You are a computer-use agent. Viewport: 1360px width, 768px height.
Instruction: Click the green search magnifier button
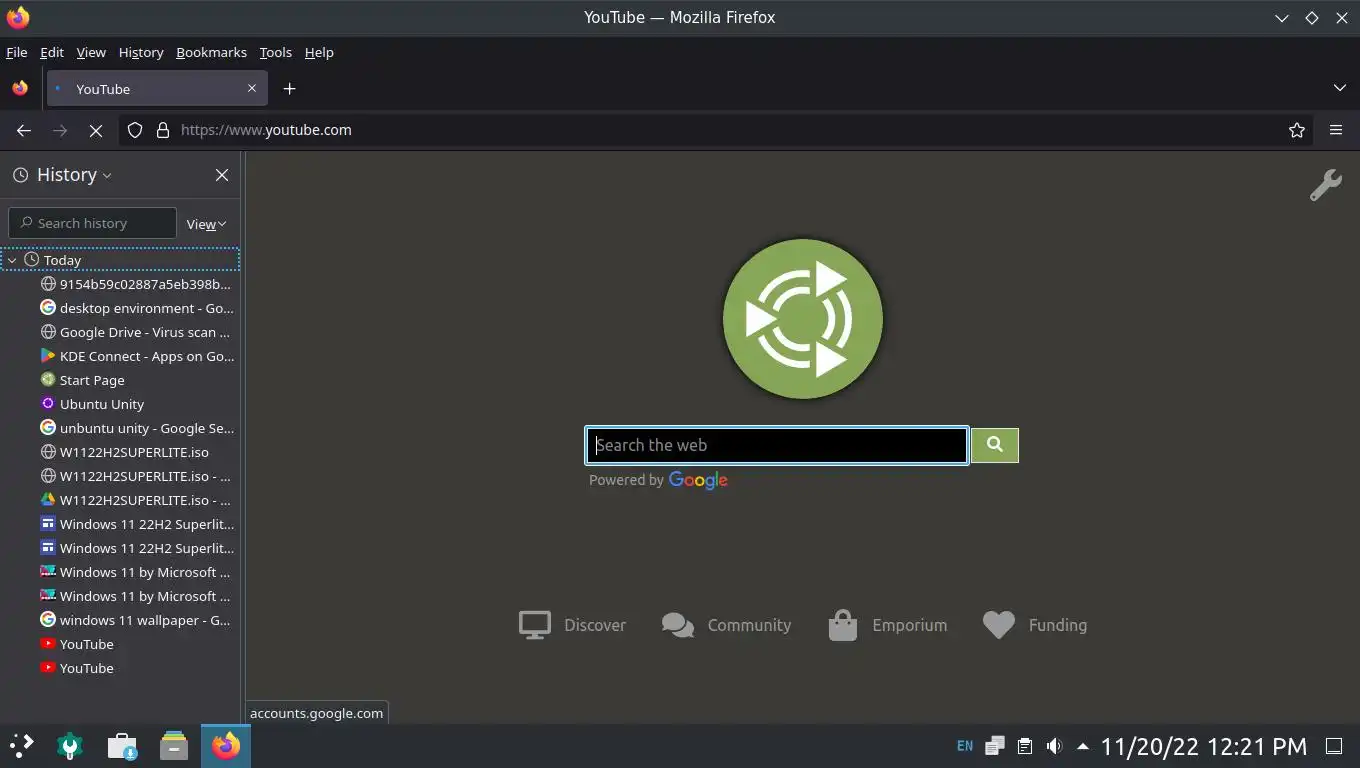[995, 445]
